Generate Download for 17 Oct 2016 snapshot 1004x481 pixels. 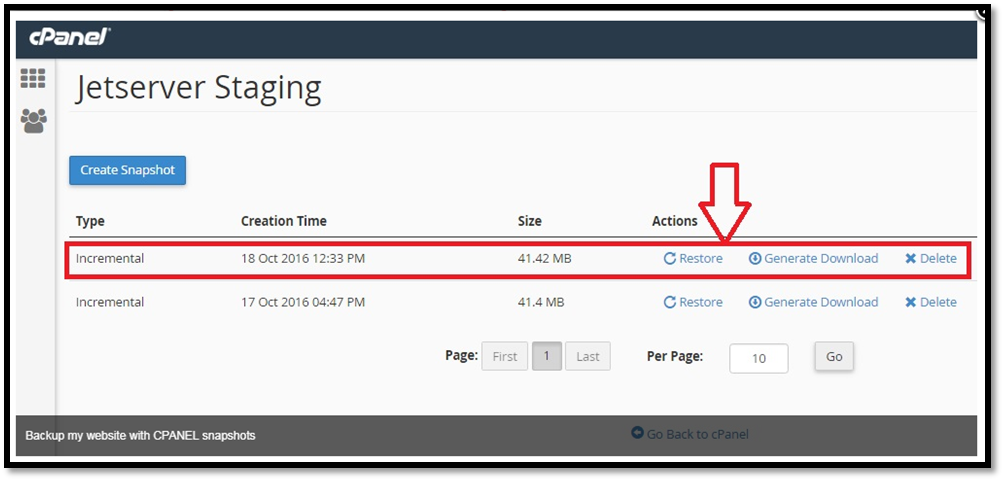click(813, 302)
